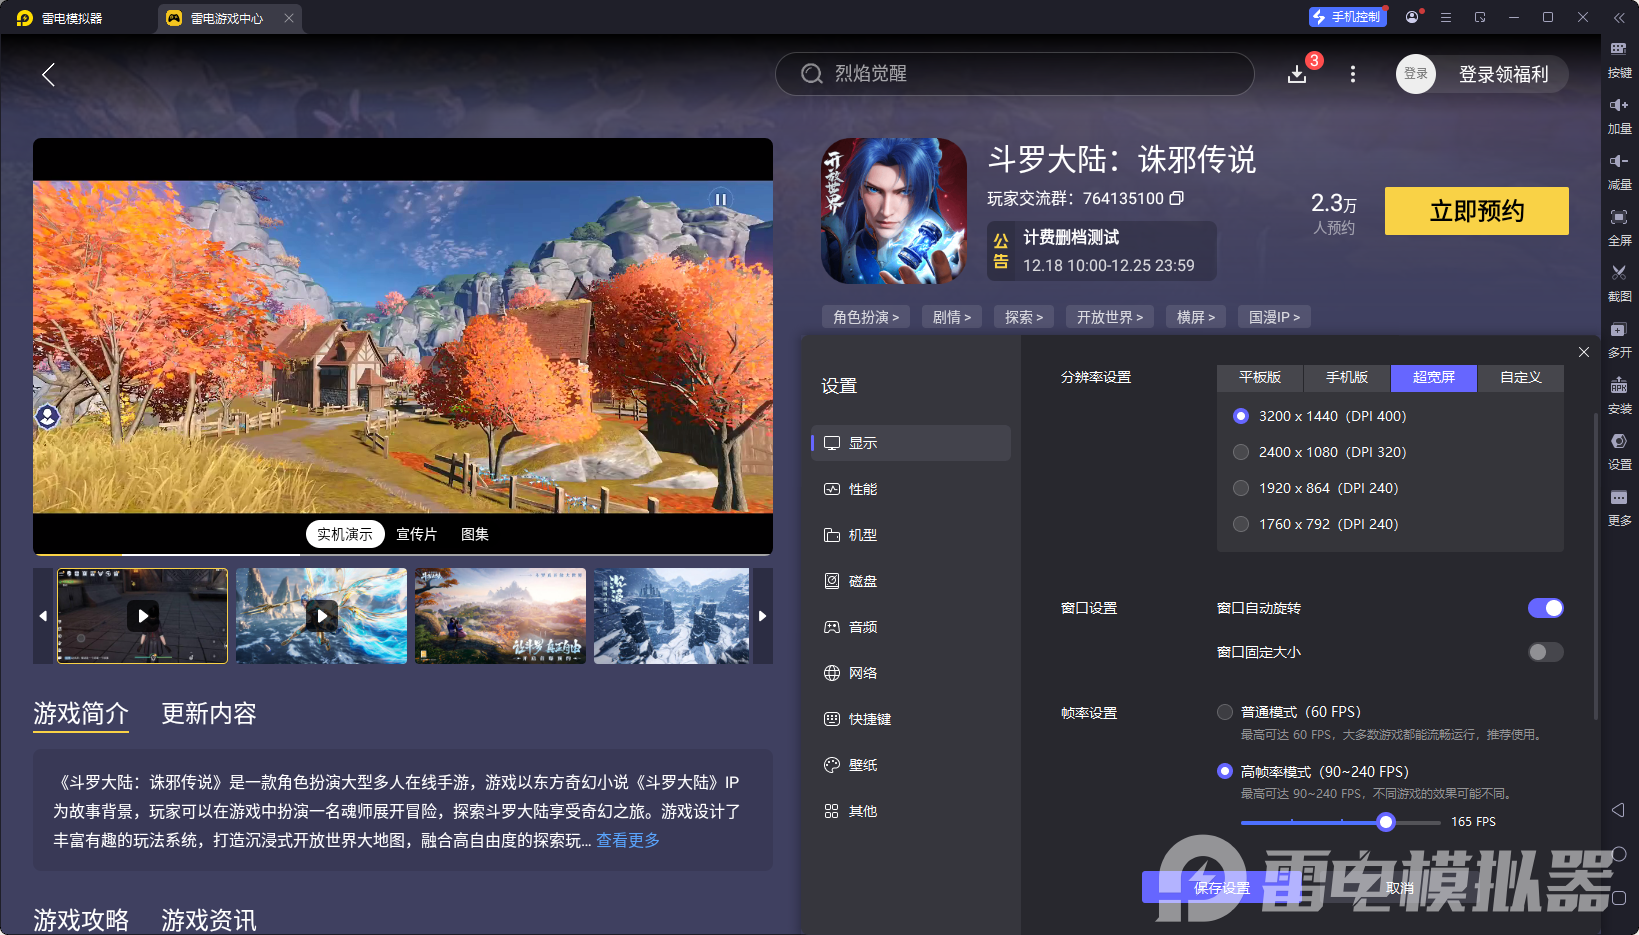The image size is (1639, 935).
Task: Open the 快捷键 shortcut settings section
Action: [x=864, y=718]
